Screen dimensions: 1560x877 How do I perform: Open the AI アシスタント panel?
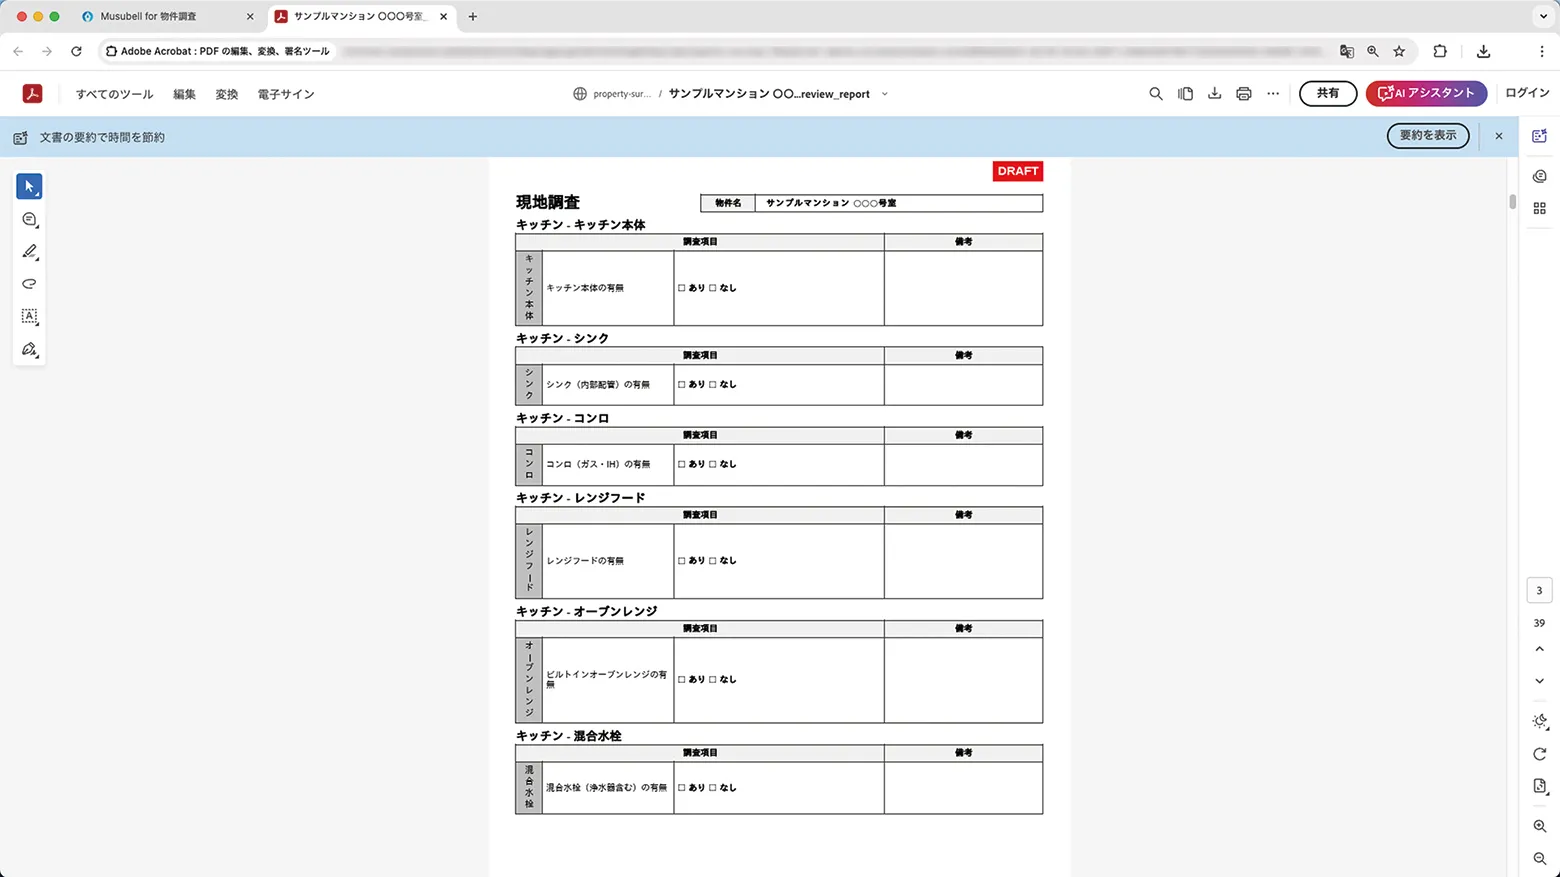1425,93
